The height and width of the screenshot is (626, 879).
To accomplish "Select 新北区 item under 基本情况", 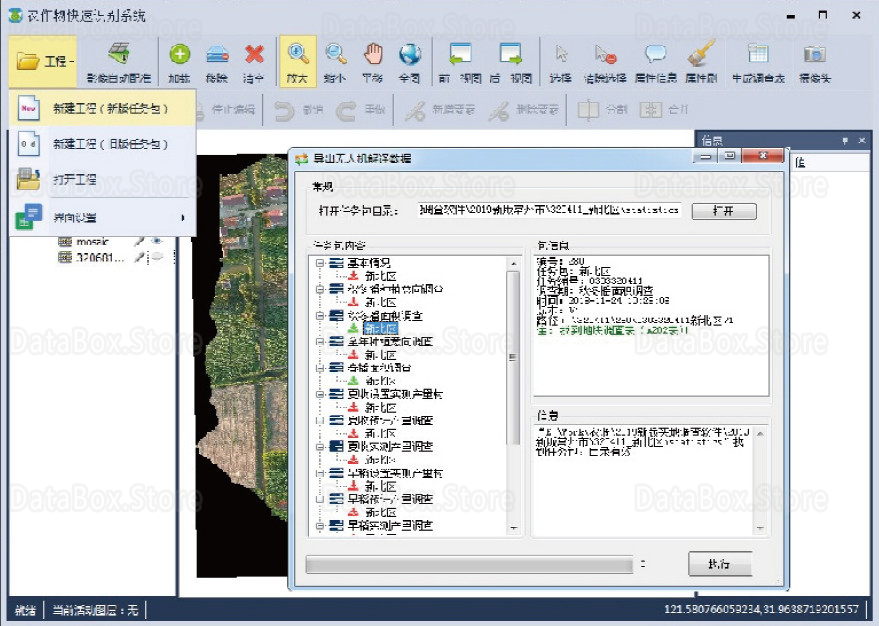I will [381, 276].
